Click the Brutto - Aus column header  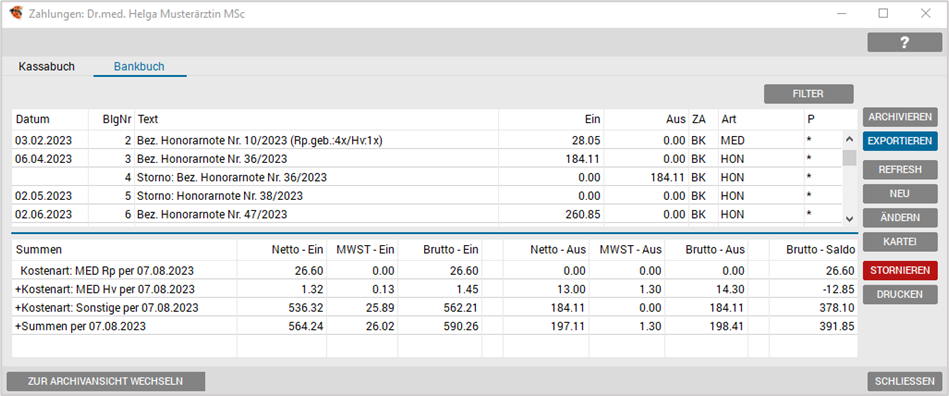(x=706, y=249)
